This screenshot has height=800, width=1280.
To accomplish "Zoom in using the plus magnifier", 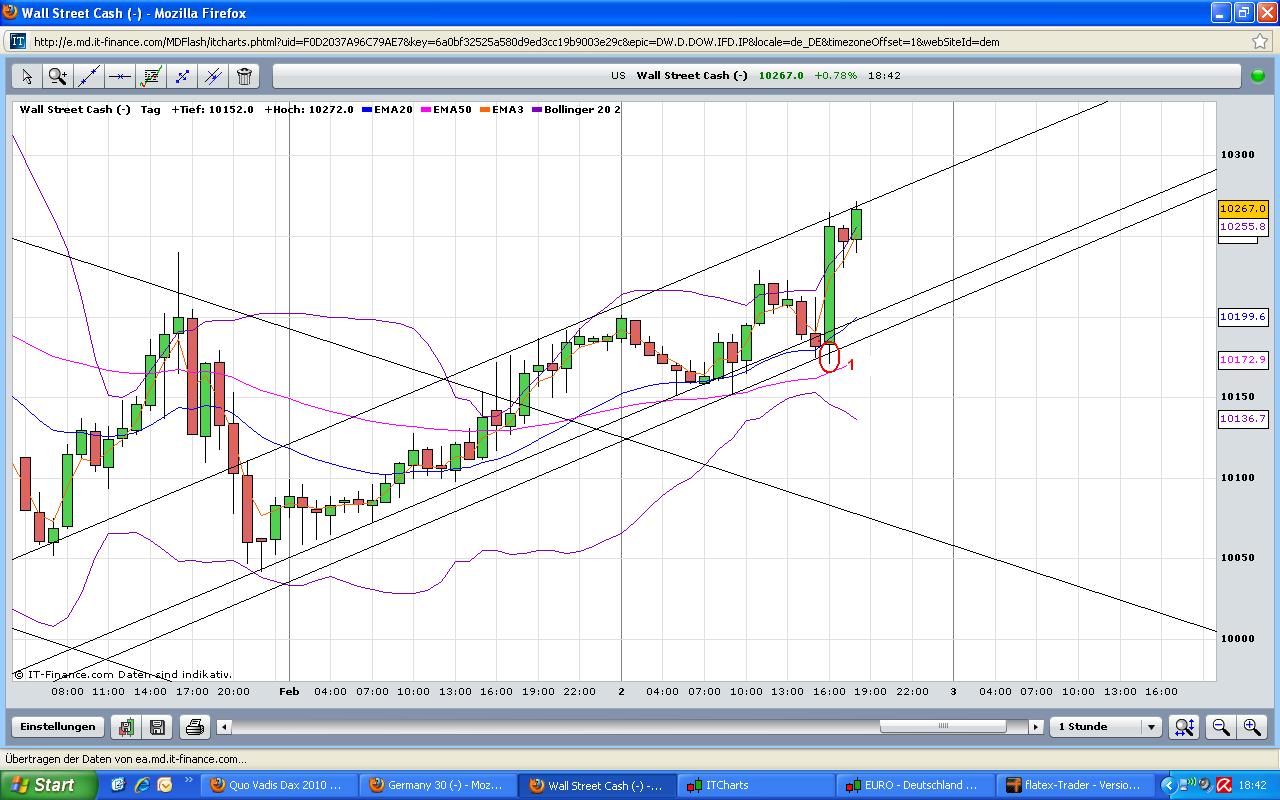I will pos(1250,727).
